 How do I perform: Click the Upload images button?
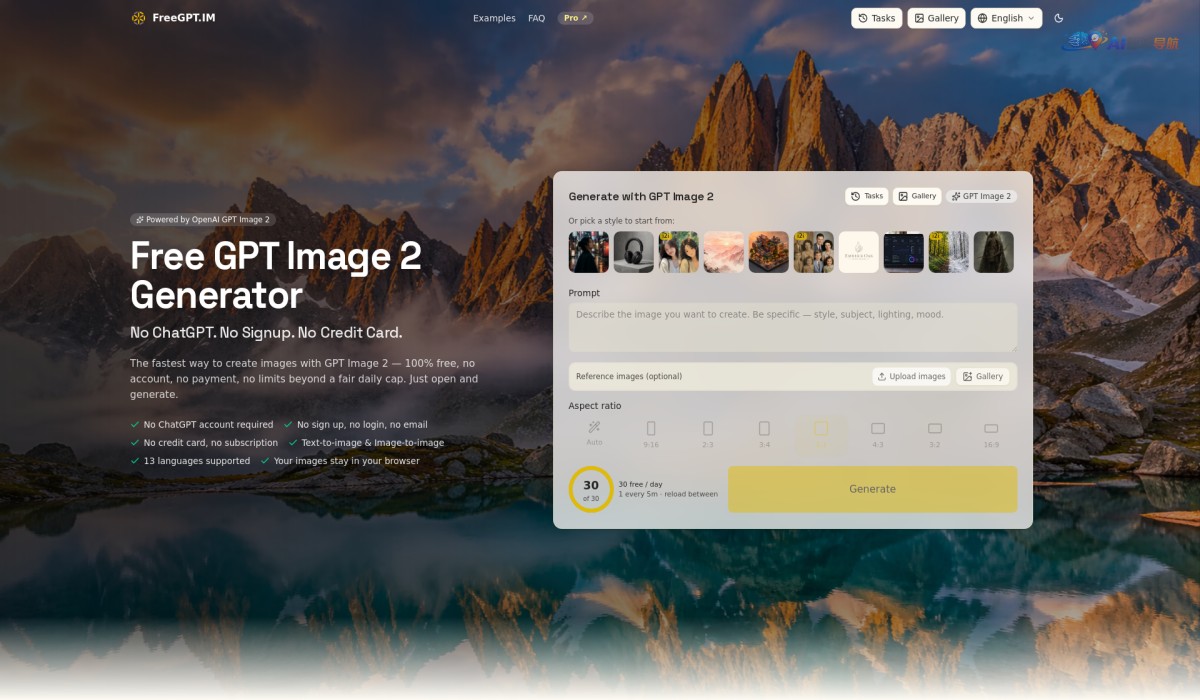click(911, 376)
